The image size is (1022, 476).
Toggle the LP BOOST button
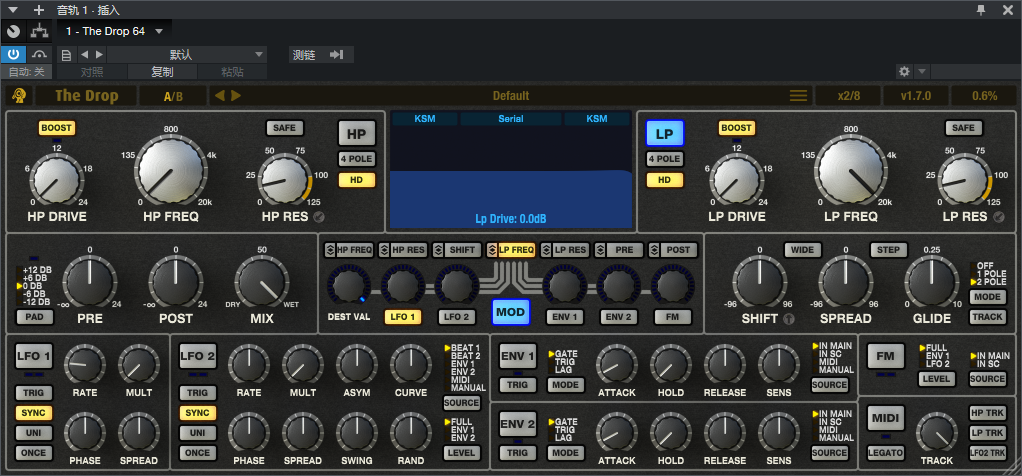point(737,128)
